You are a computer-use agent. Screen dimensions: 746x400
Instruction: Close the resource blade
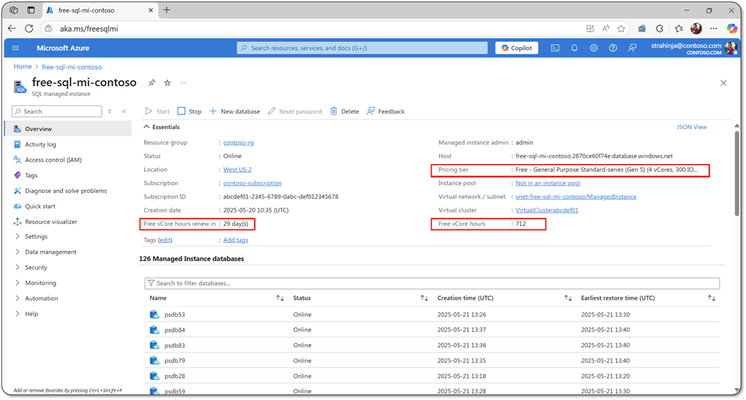click(723, 83)
